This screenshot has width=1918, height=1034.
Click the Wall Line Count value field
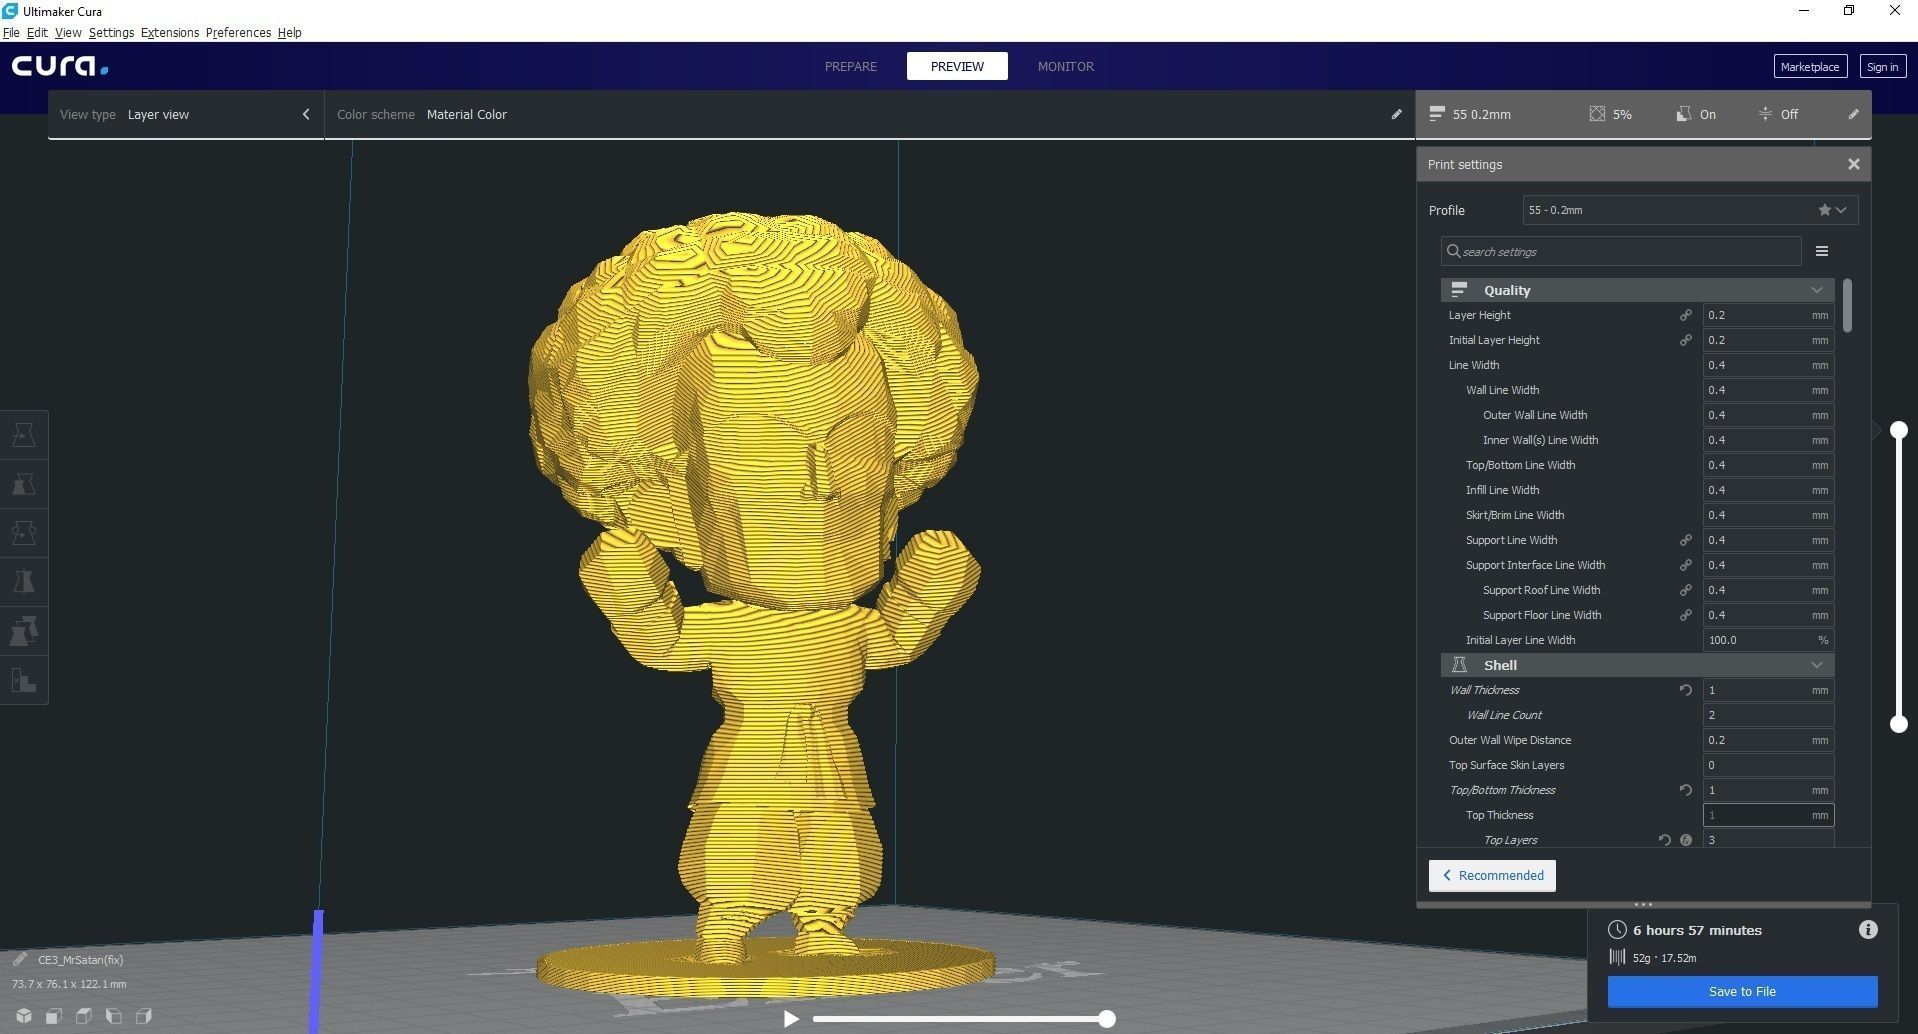pos(1768,715)
